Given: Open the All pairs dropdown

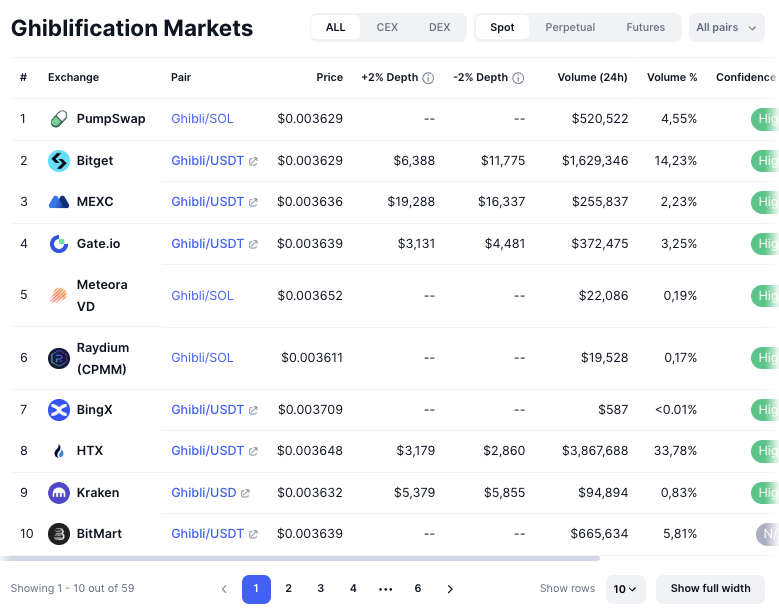Looking at the screenshot, I should 726,28.
